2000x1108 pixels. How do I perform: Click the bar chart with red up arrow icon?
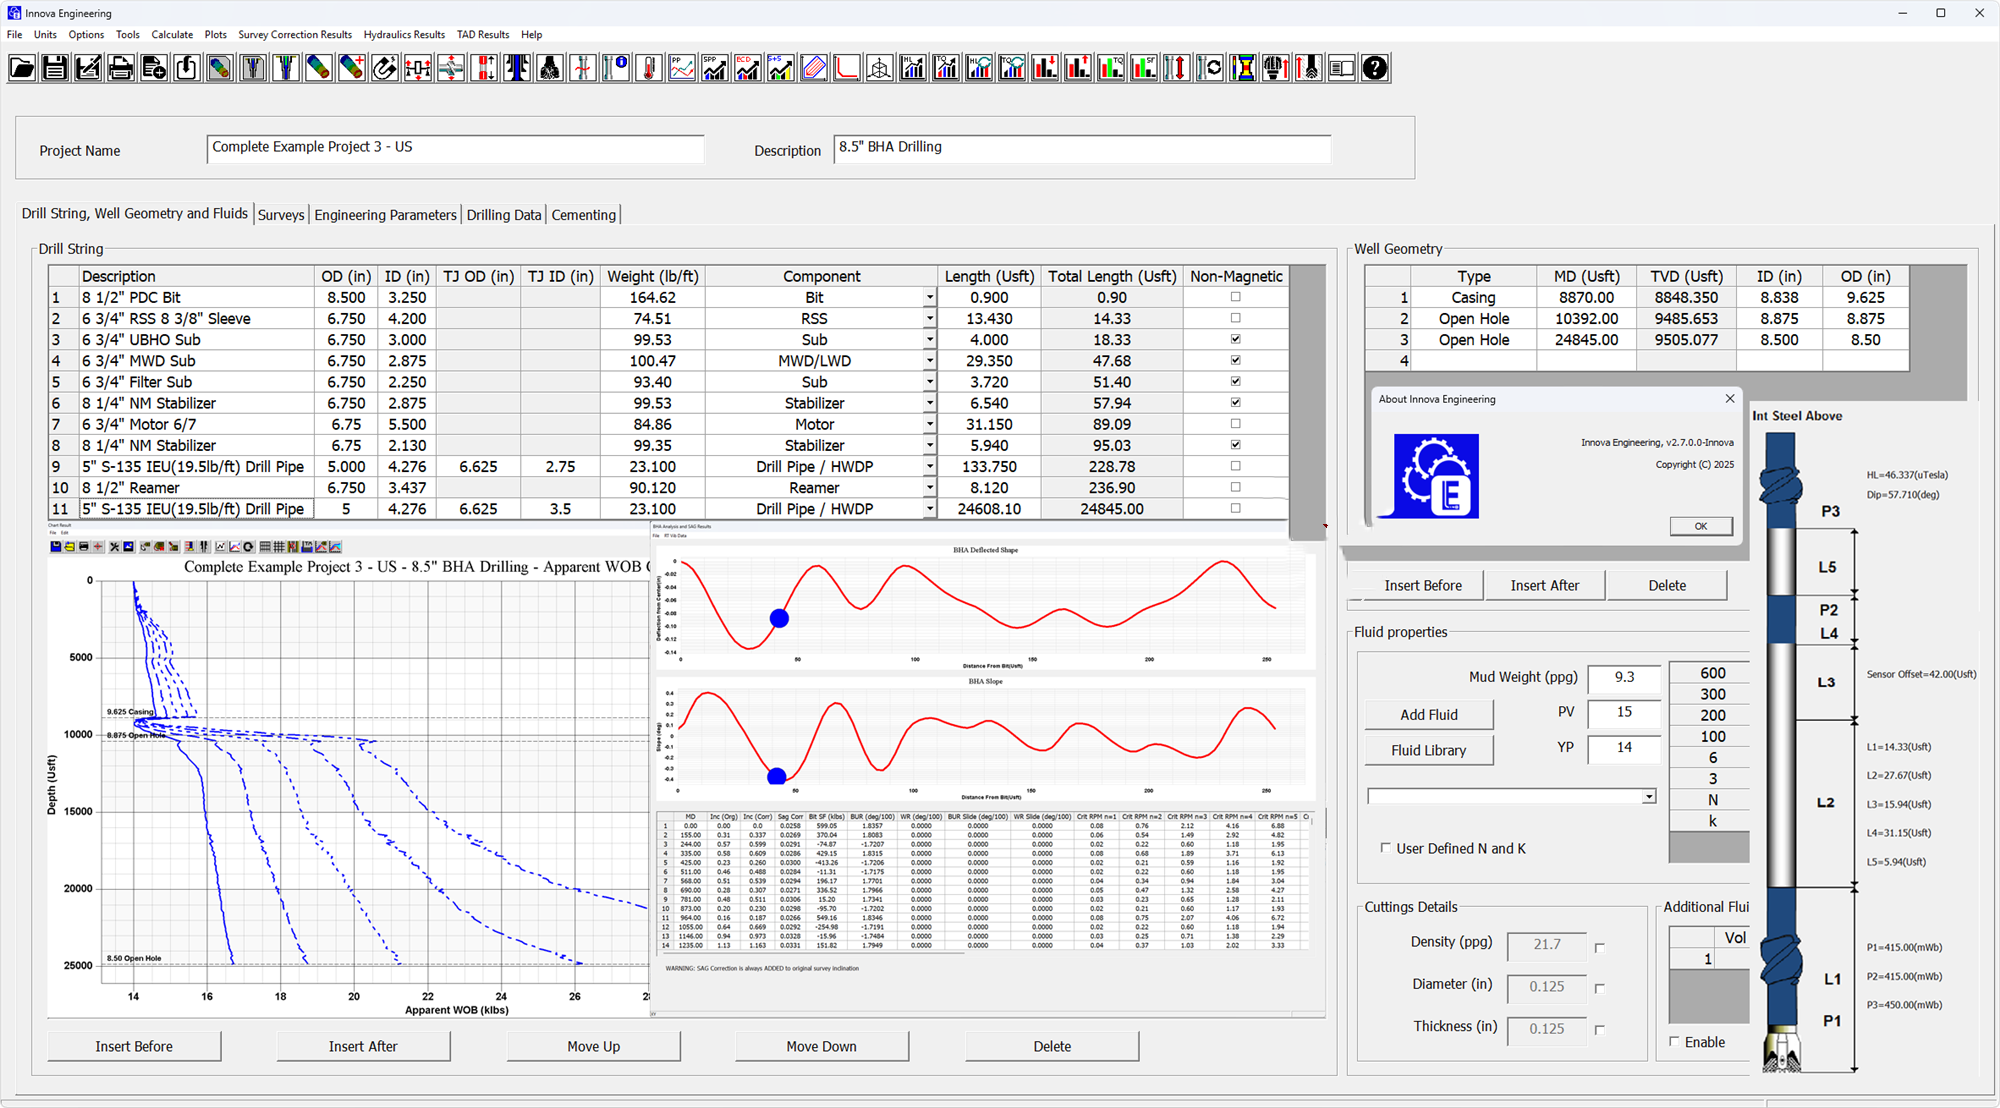click(x=1078, y=68)
